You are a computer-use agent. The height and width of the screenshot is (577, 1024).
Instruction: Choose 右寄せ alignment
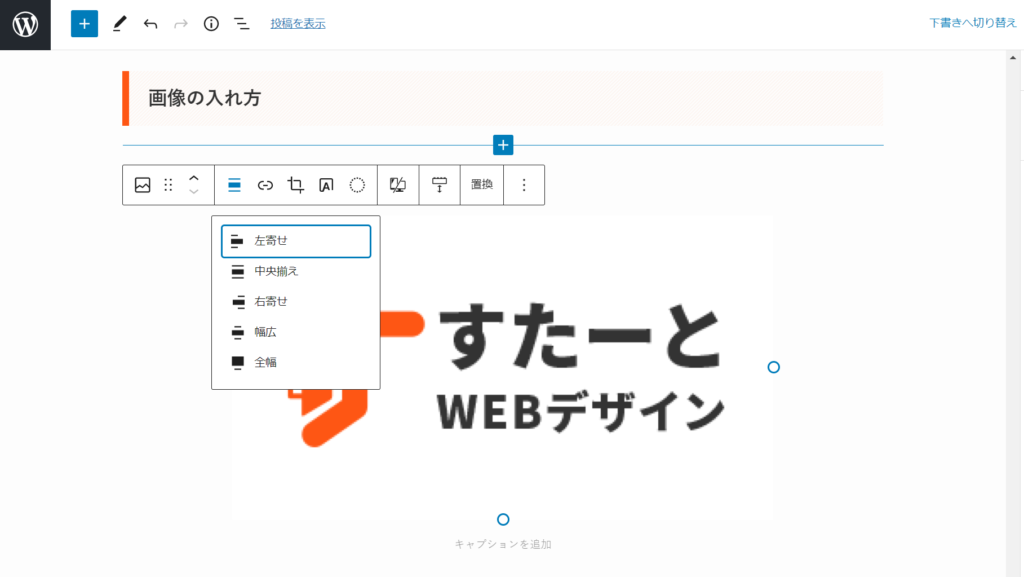(296, 302)
